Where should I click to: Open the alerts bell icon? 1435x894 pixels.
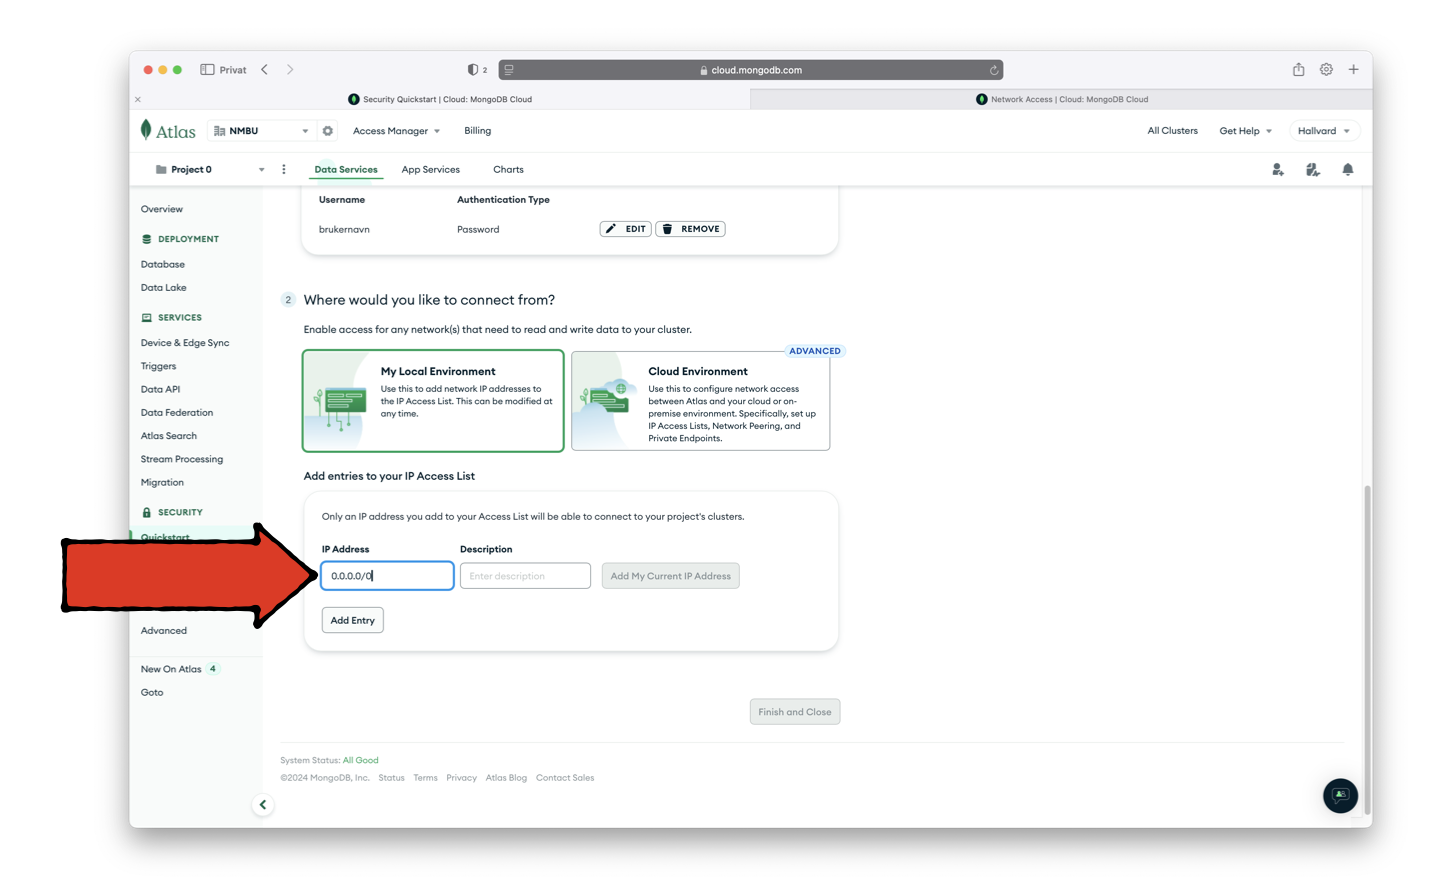[x=1348, y=170]
